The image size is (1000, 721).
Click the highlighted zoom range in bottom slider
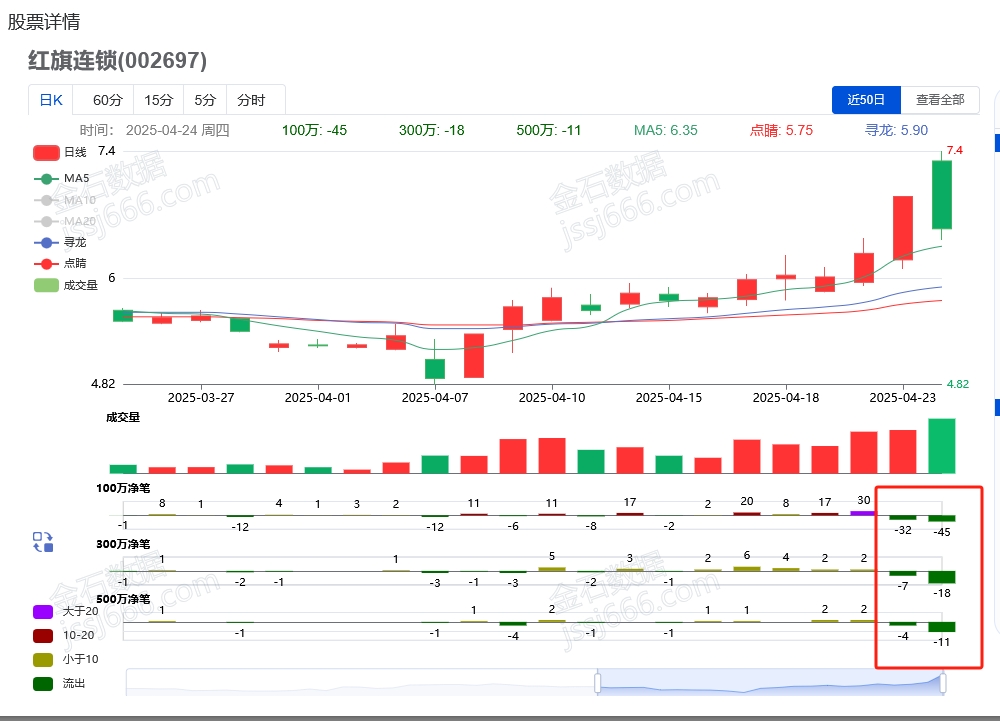point(770,683)
